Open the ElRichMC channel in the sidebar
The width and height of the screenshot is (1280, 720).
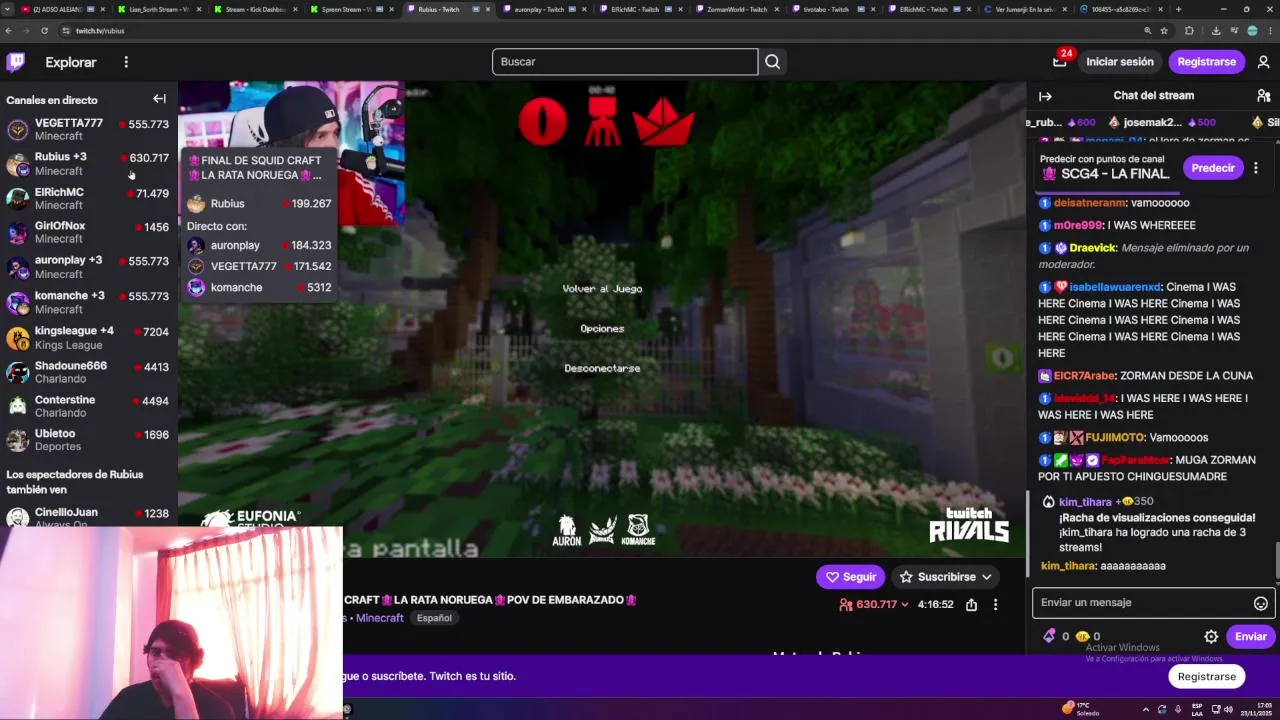pyautogui.click(x=89, y=198)
